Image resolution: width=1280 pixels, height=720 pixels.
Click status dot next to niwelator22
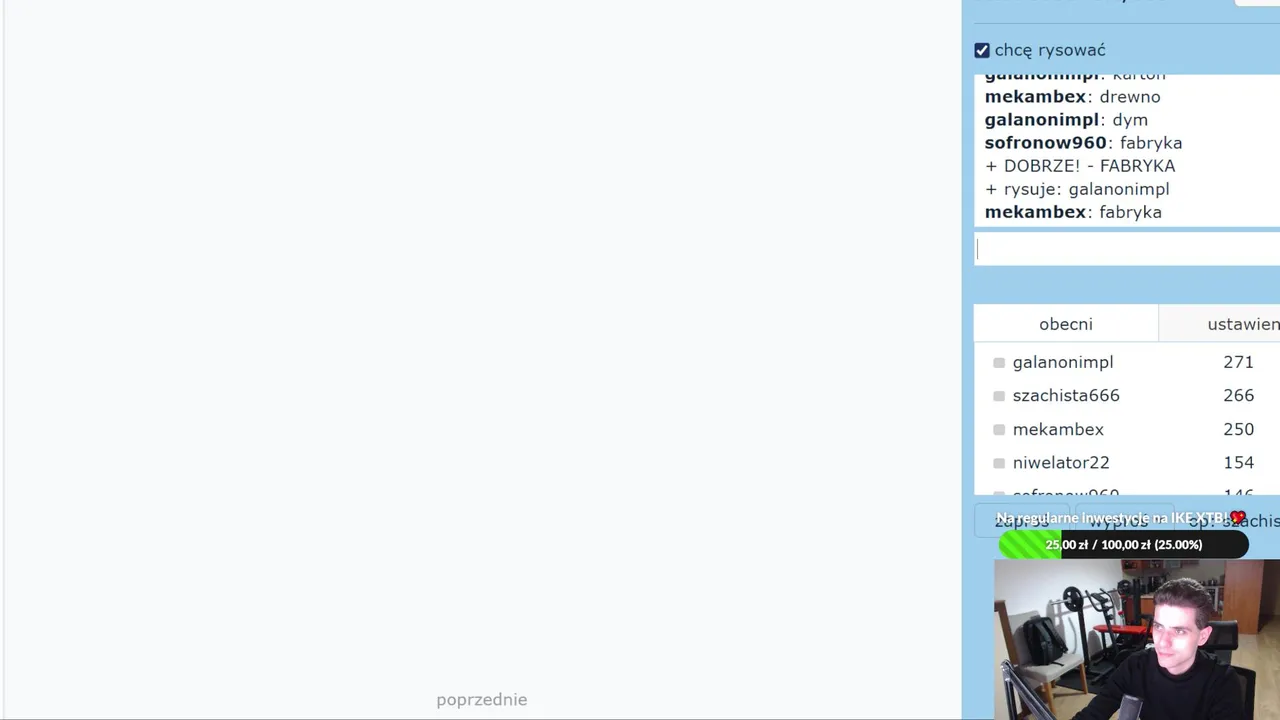(x=999, y=463)
